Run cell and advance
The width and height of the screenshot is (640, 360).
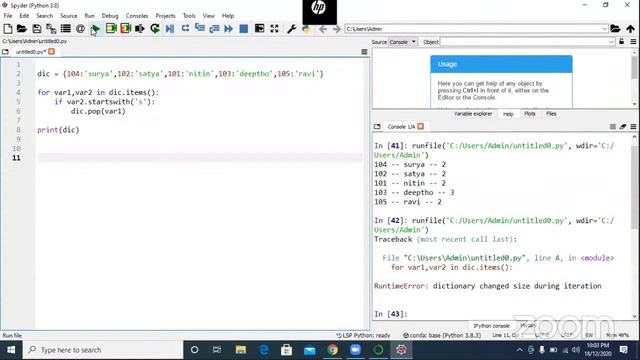coord(125,29)
